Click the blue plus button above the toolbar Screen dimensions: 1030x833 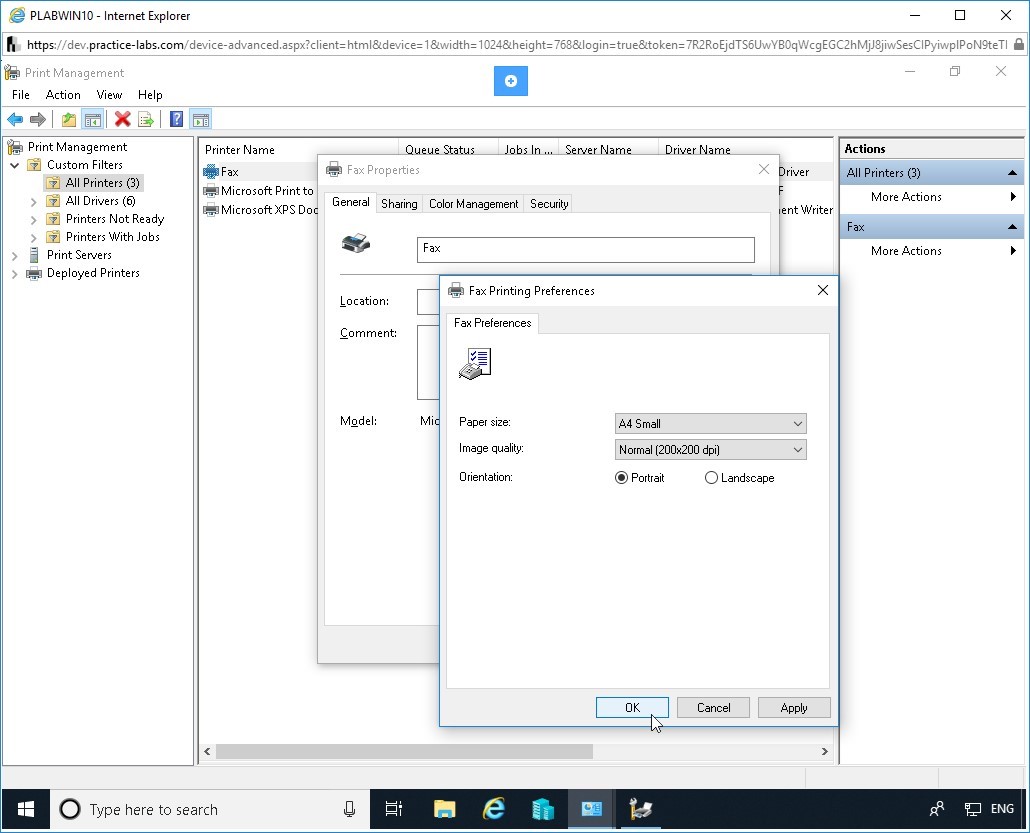point(510,81)
